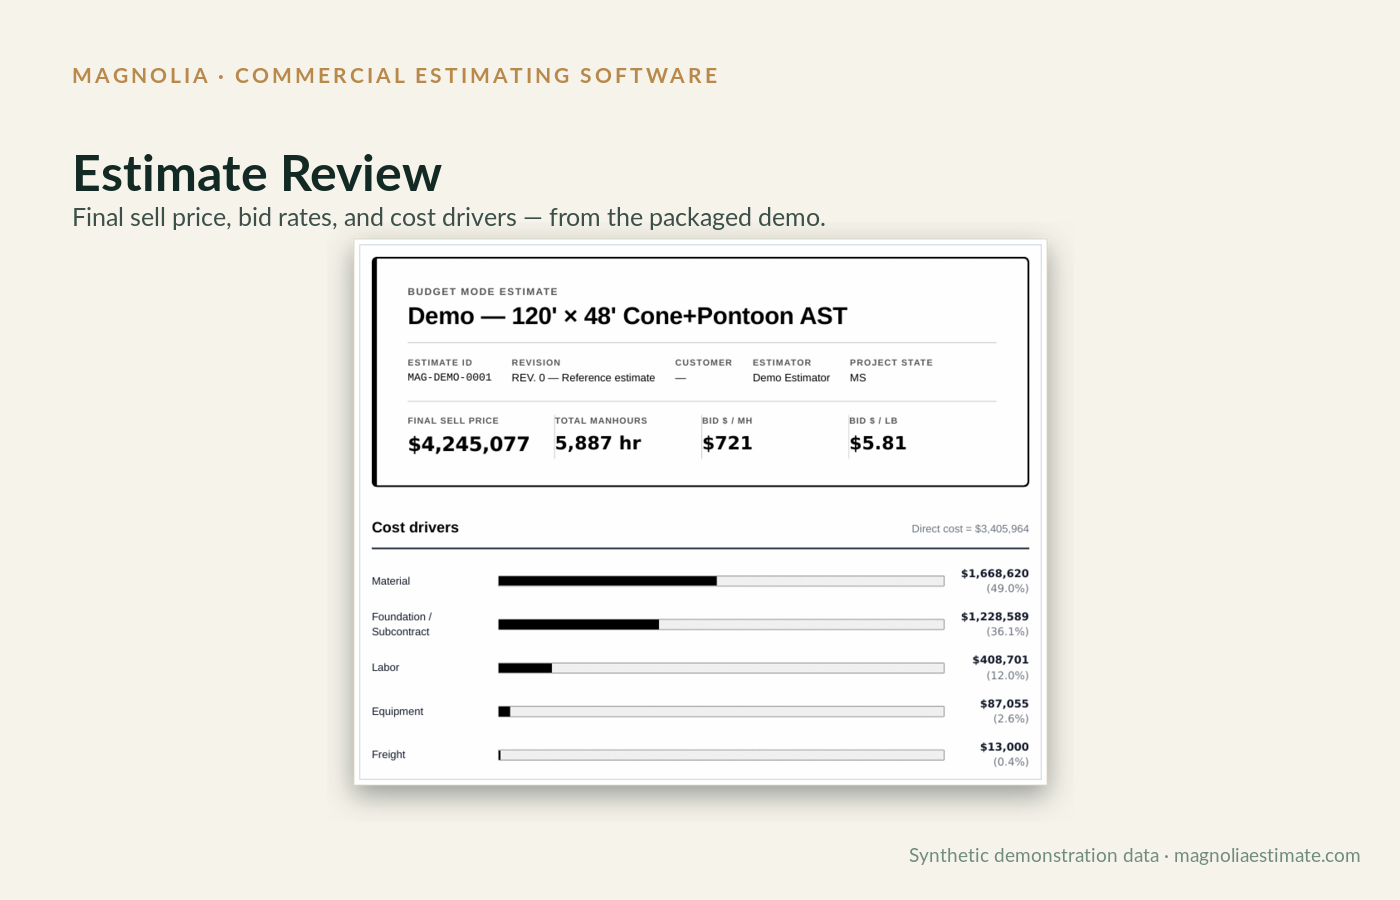Open the magnoliaestimate.com link in the footer
This screenshot has height=900, width=1400.
click(x=1267, y=855)
